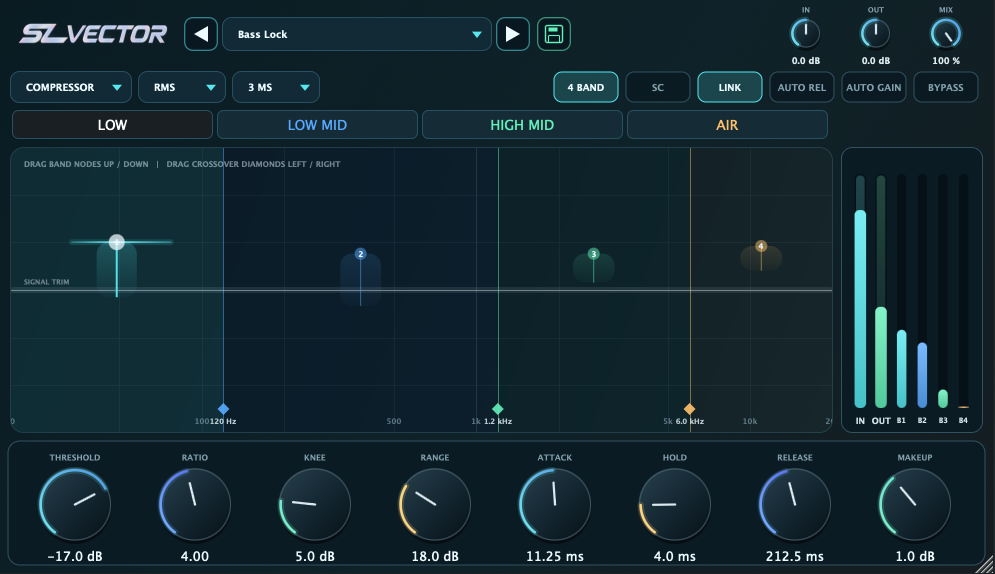Click the IN gain knob

[805, 34]
